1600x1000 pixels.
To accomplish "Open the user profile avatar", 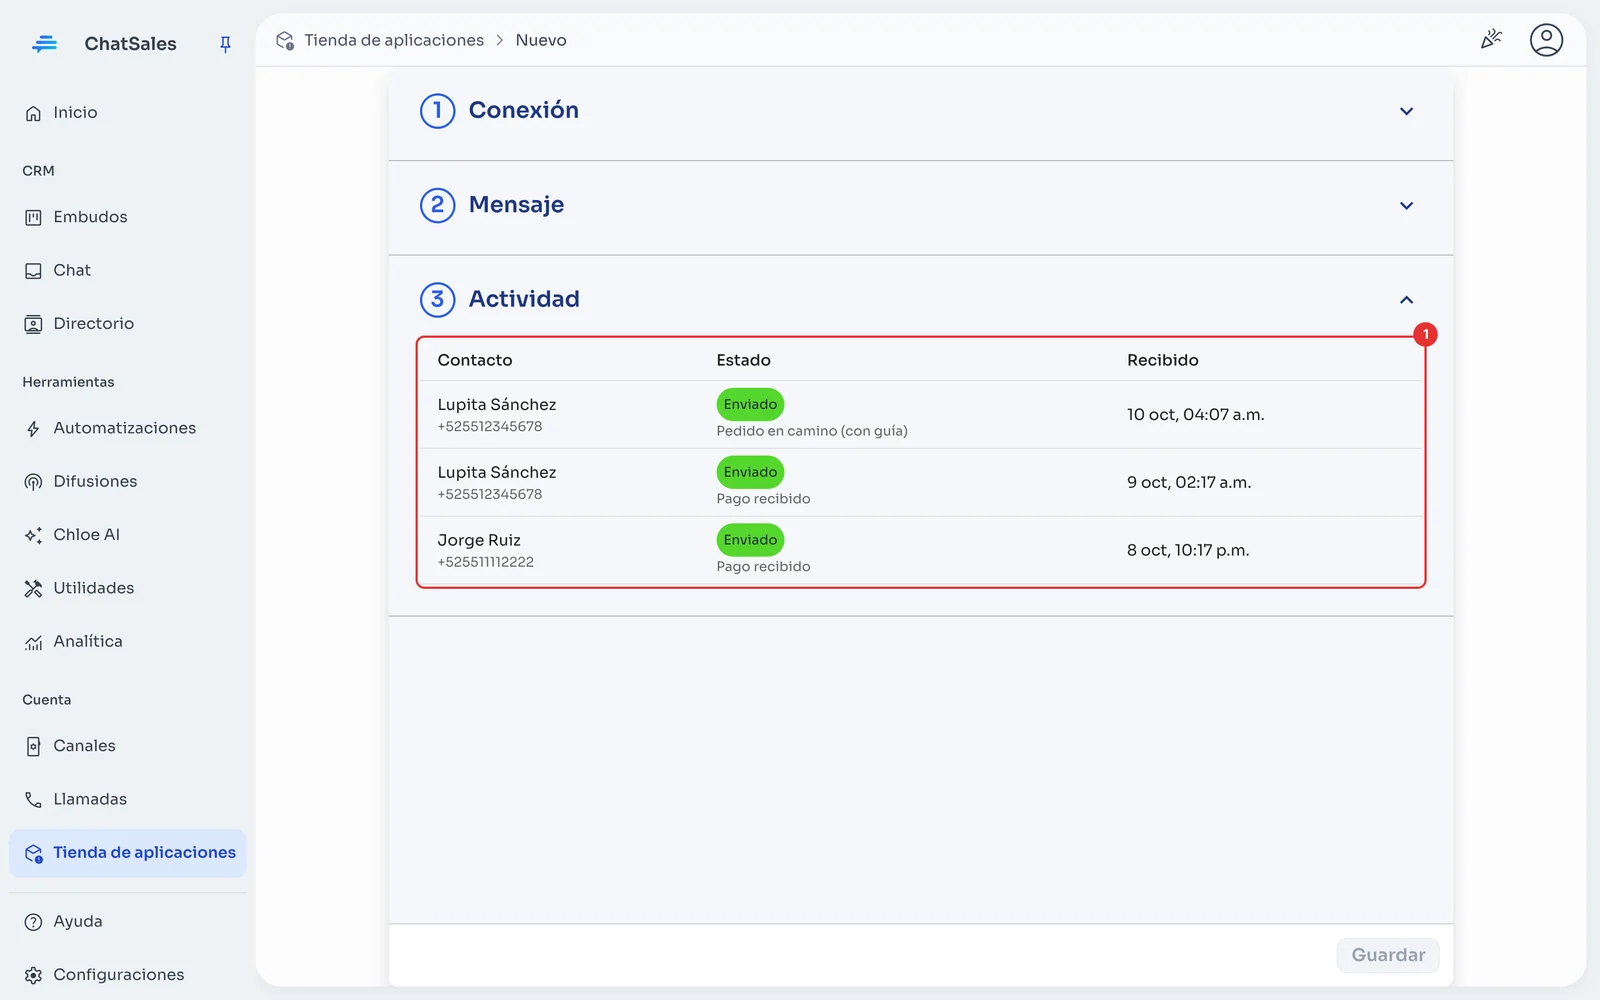I will tap(1546, 40).
